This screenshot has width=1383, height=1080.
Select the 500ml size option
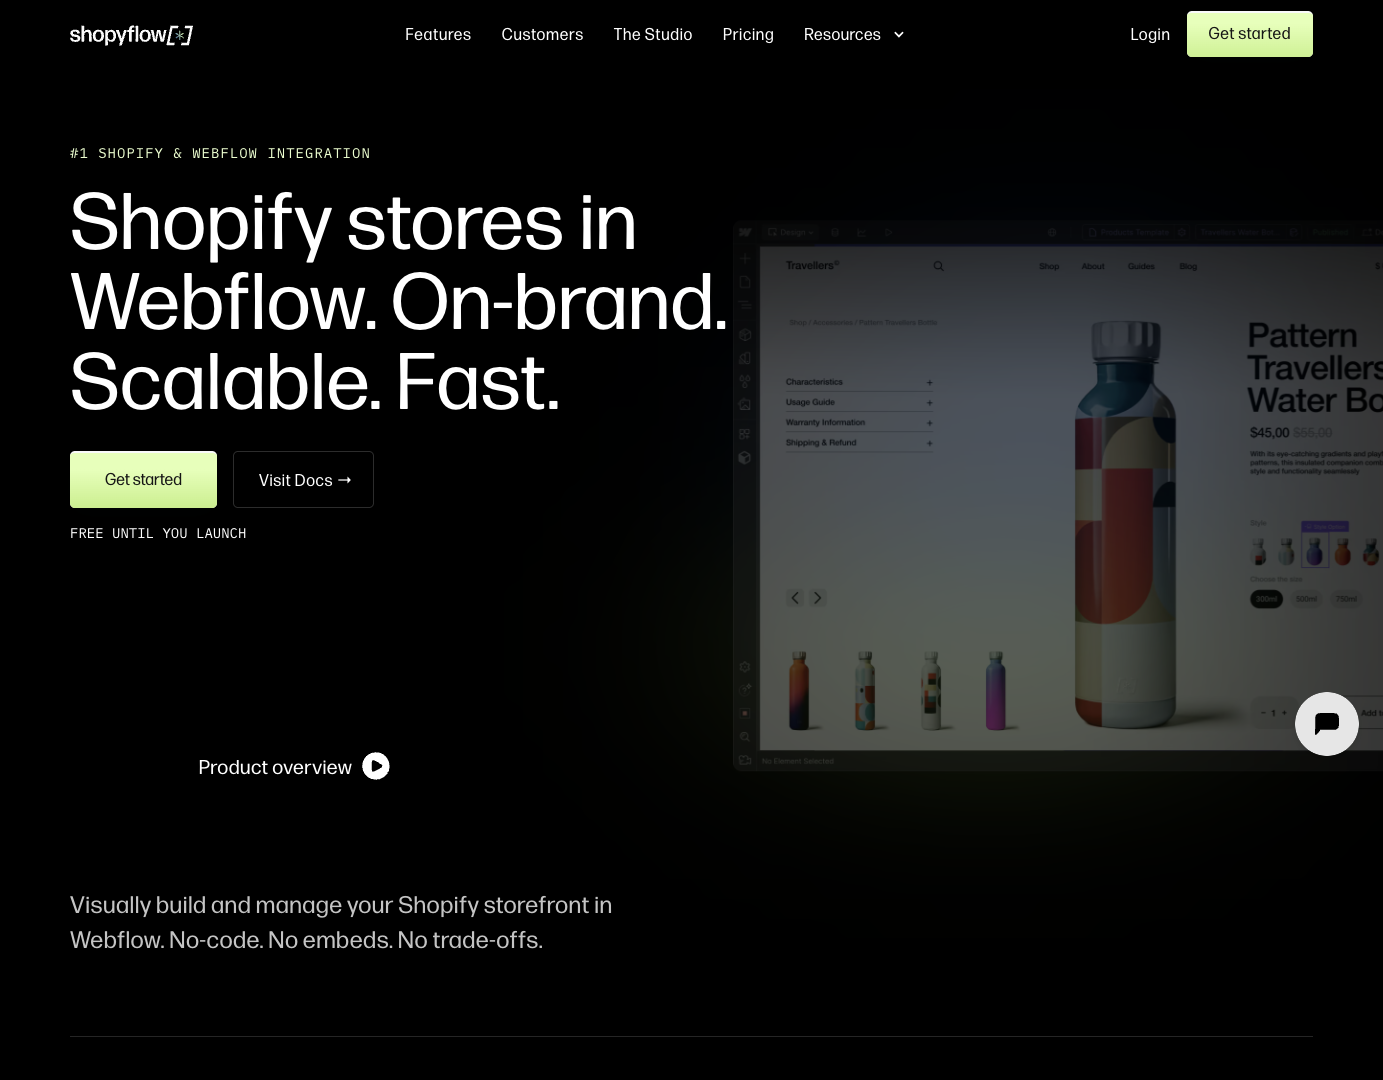click(x=1306, y=598)
